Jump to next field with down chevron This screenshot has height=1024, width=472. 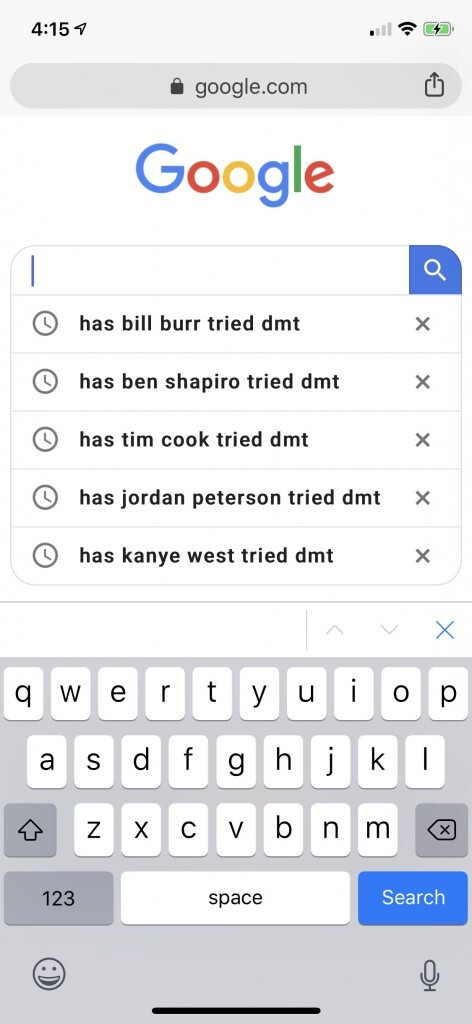tap(389, 630)
